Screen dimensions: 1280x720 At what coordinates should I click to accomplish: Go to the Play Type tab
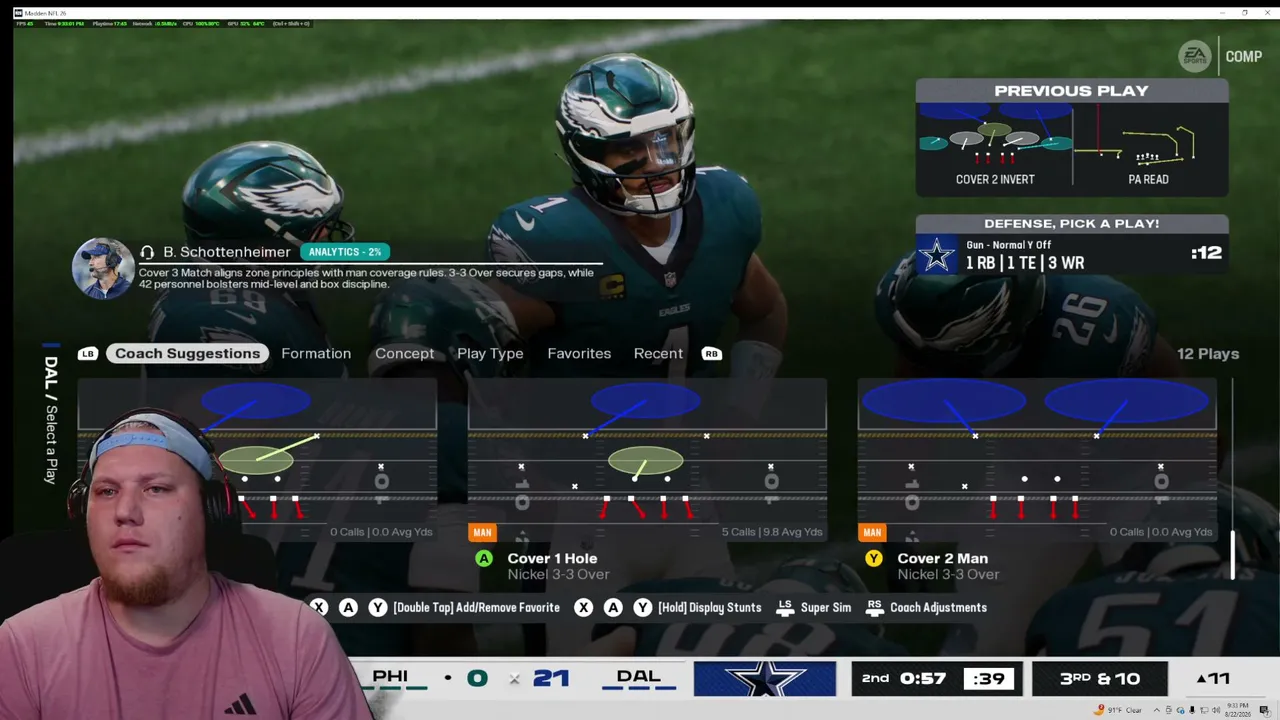[x=490, y=354]
